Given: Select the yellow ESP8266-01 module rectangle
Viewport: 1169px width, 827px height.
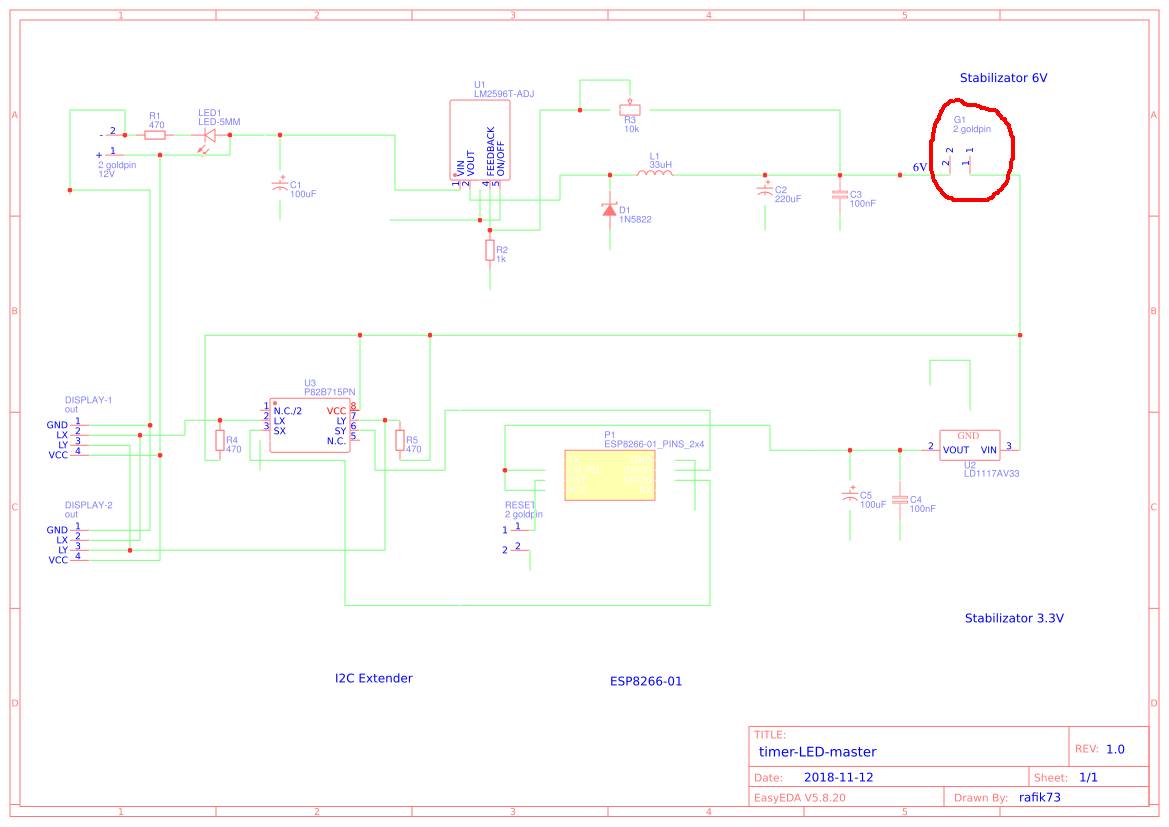Looking at the screenshot, I should [x=610, y=475].
